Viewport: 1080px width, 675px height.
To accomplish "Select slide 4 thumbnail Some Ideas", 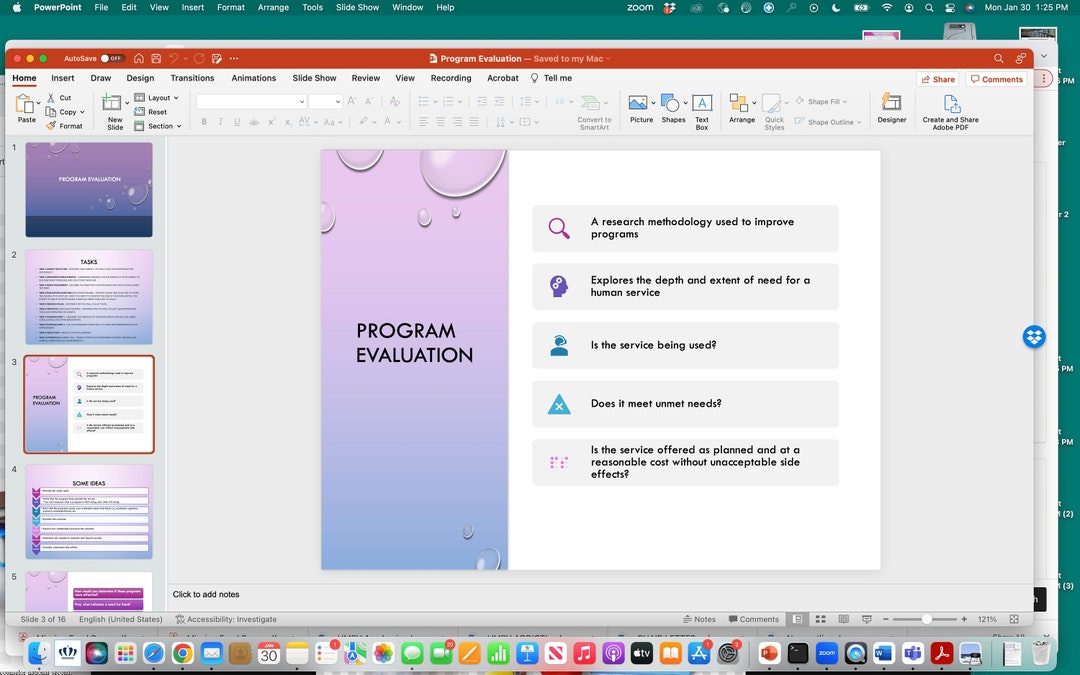I will point(88,510).
